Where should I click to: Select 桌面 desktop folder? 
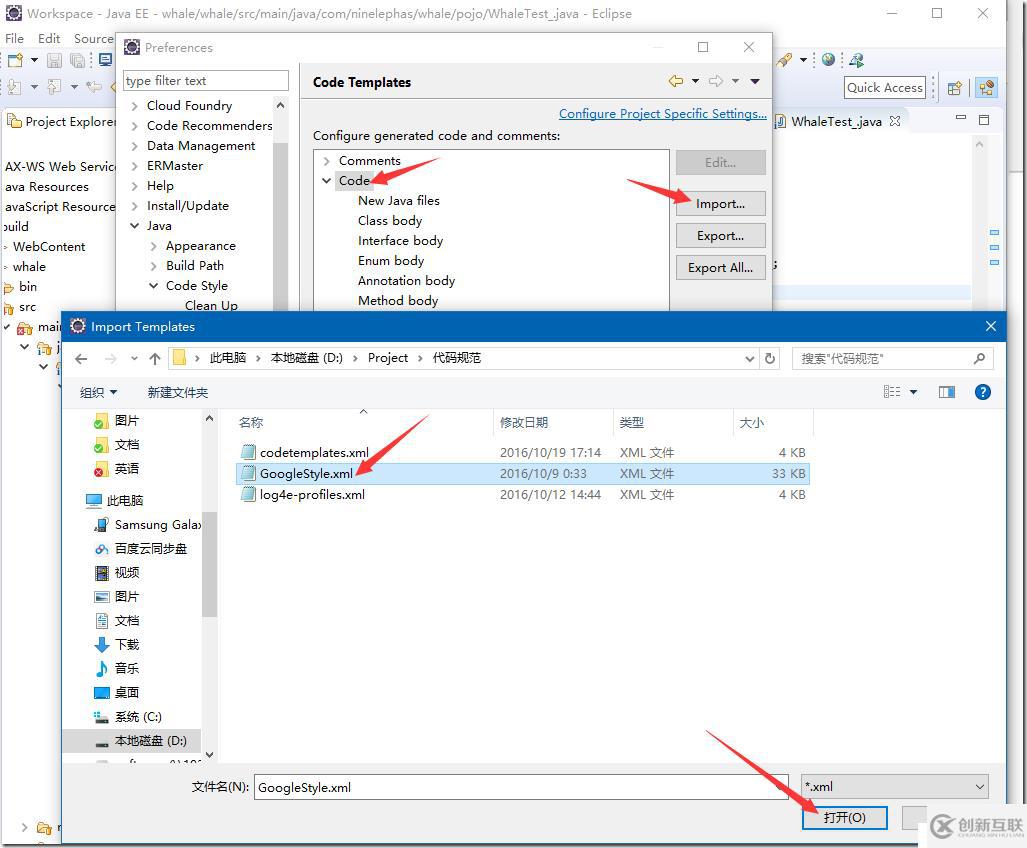click(x=118, y=693)
